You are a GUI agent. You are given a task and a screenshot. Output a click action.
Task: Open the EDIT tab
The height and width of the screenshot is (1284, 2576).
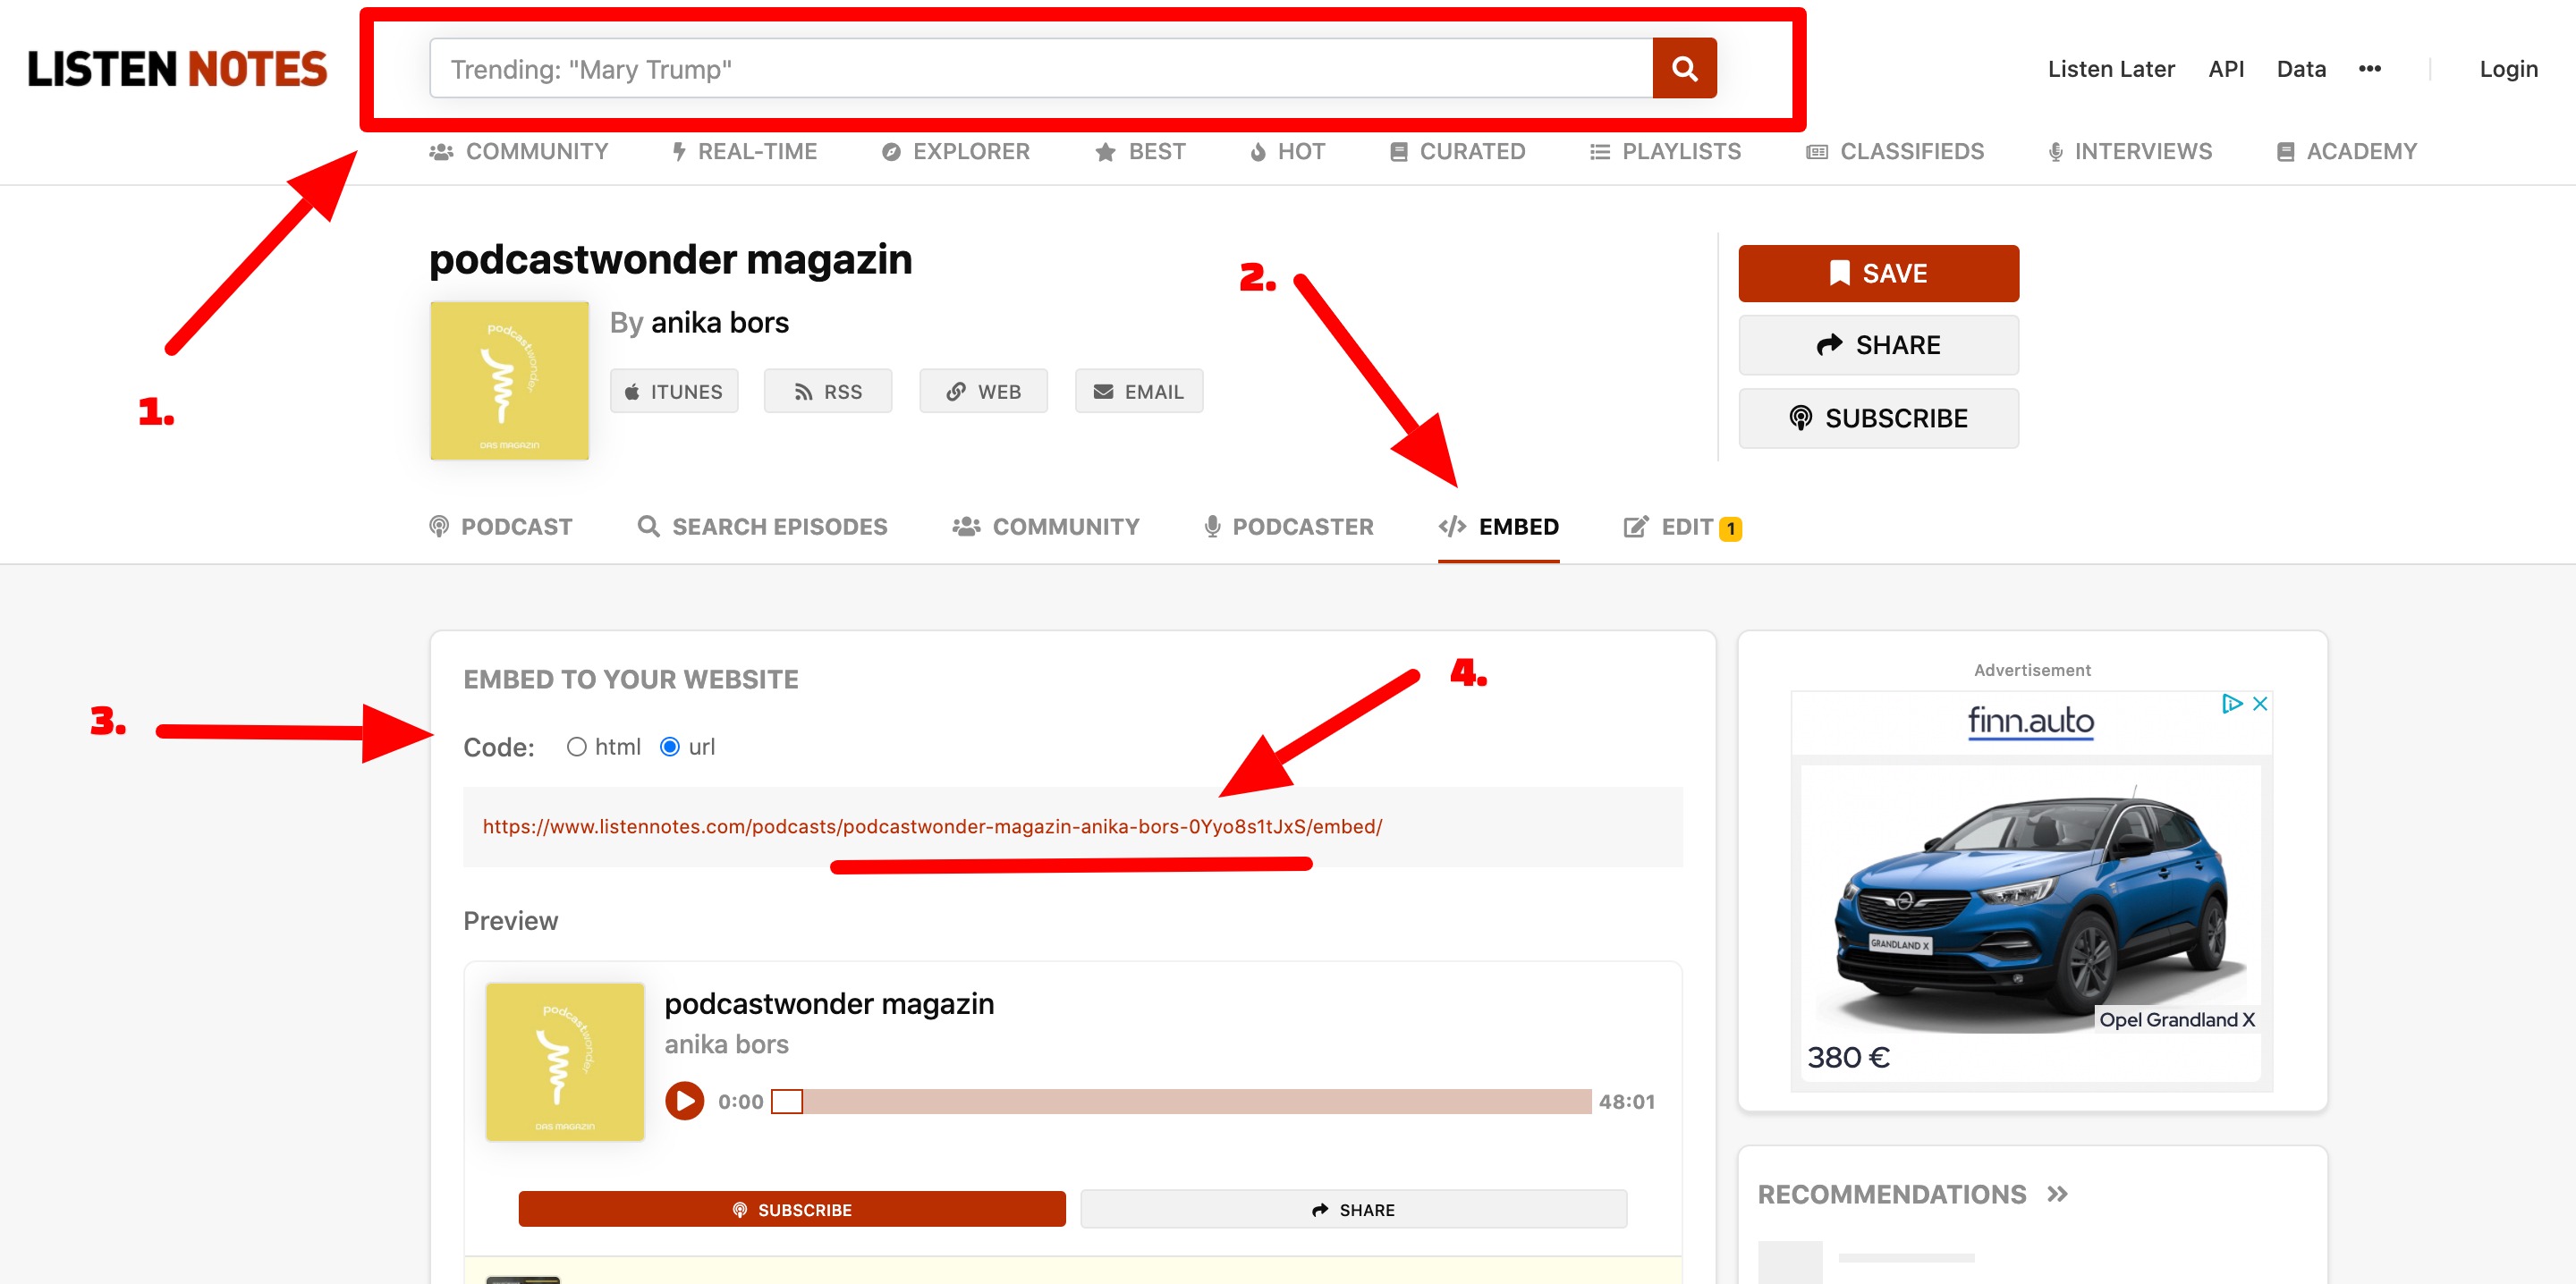1683,527
